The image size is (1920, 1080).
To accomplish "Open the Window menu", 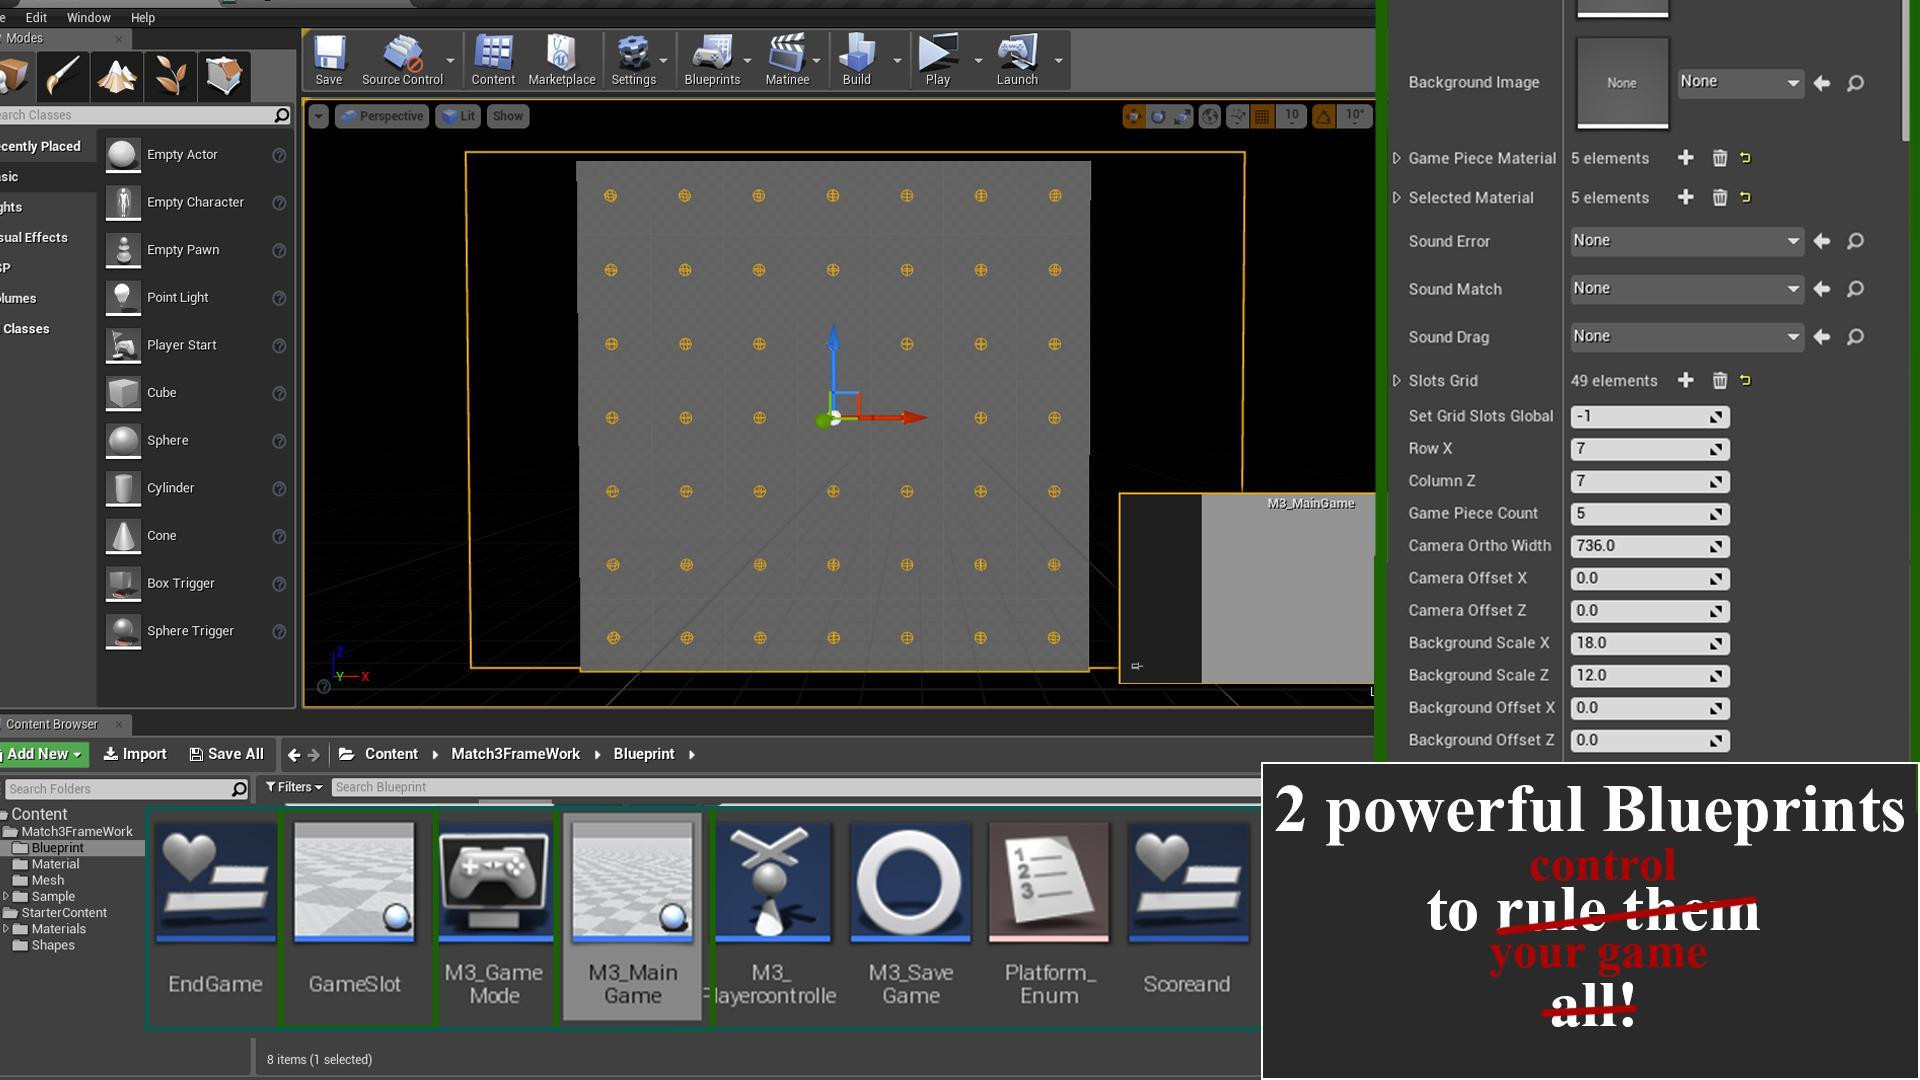I will (88, 18).
